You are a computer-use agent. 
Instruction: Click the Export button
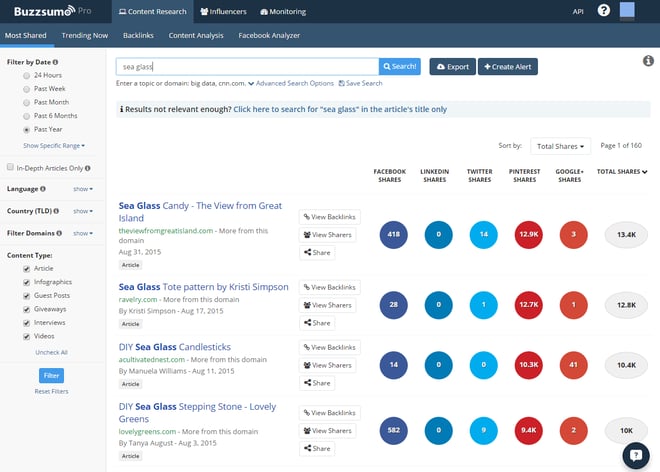(x=452, y=67)
